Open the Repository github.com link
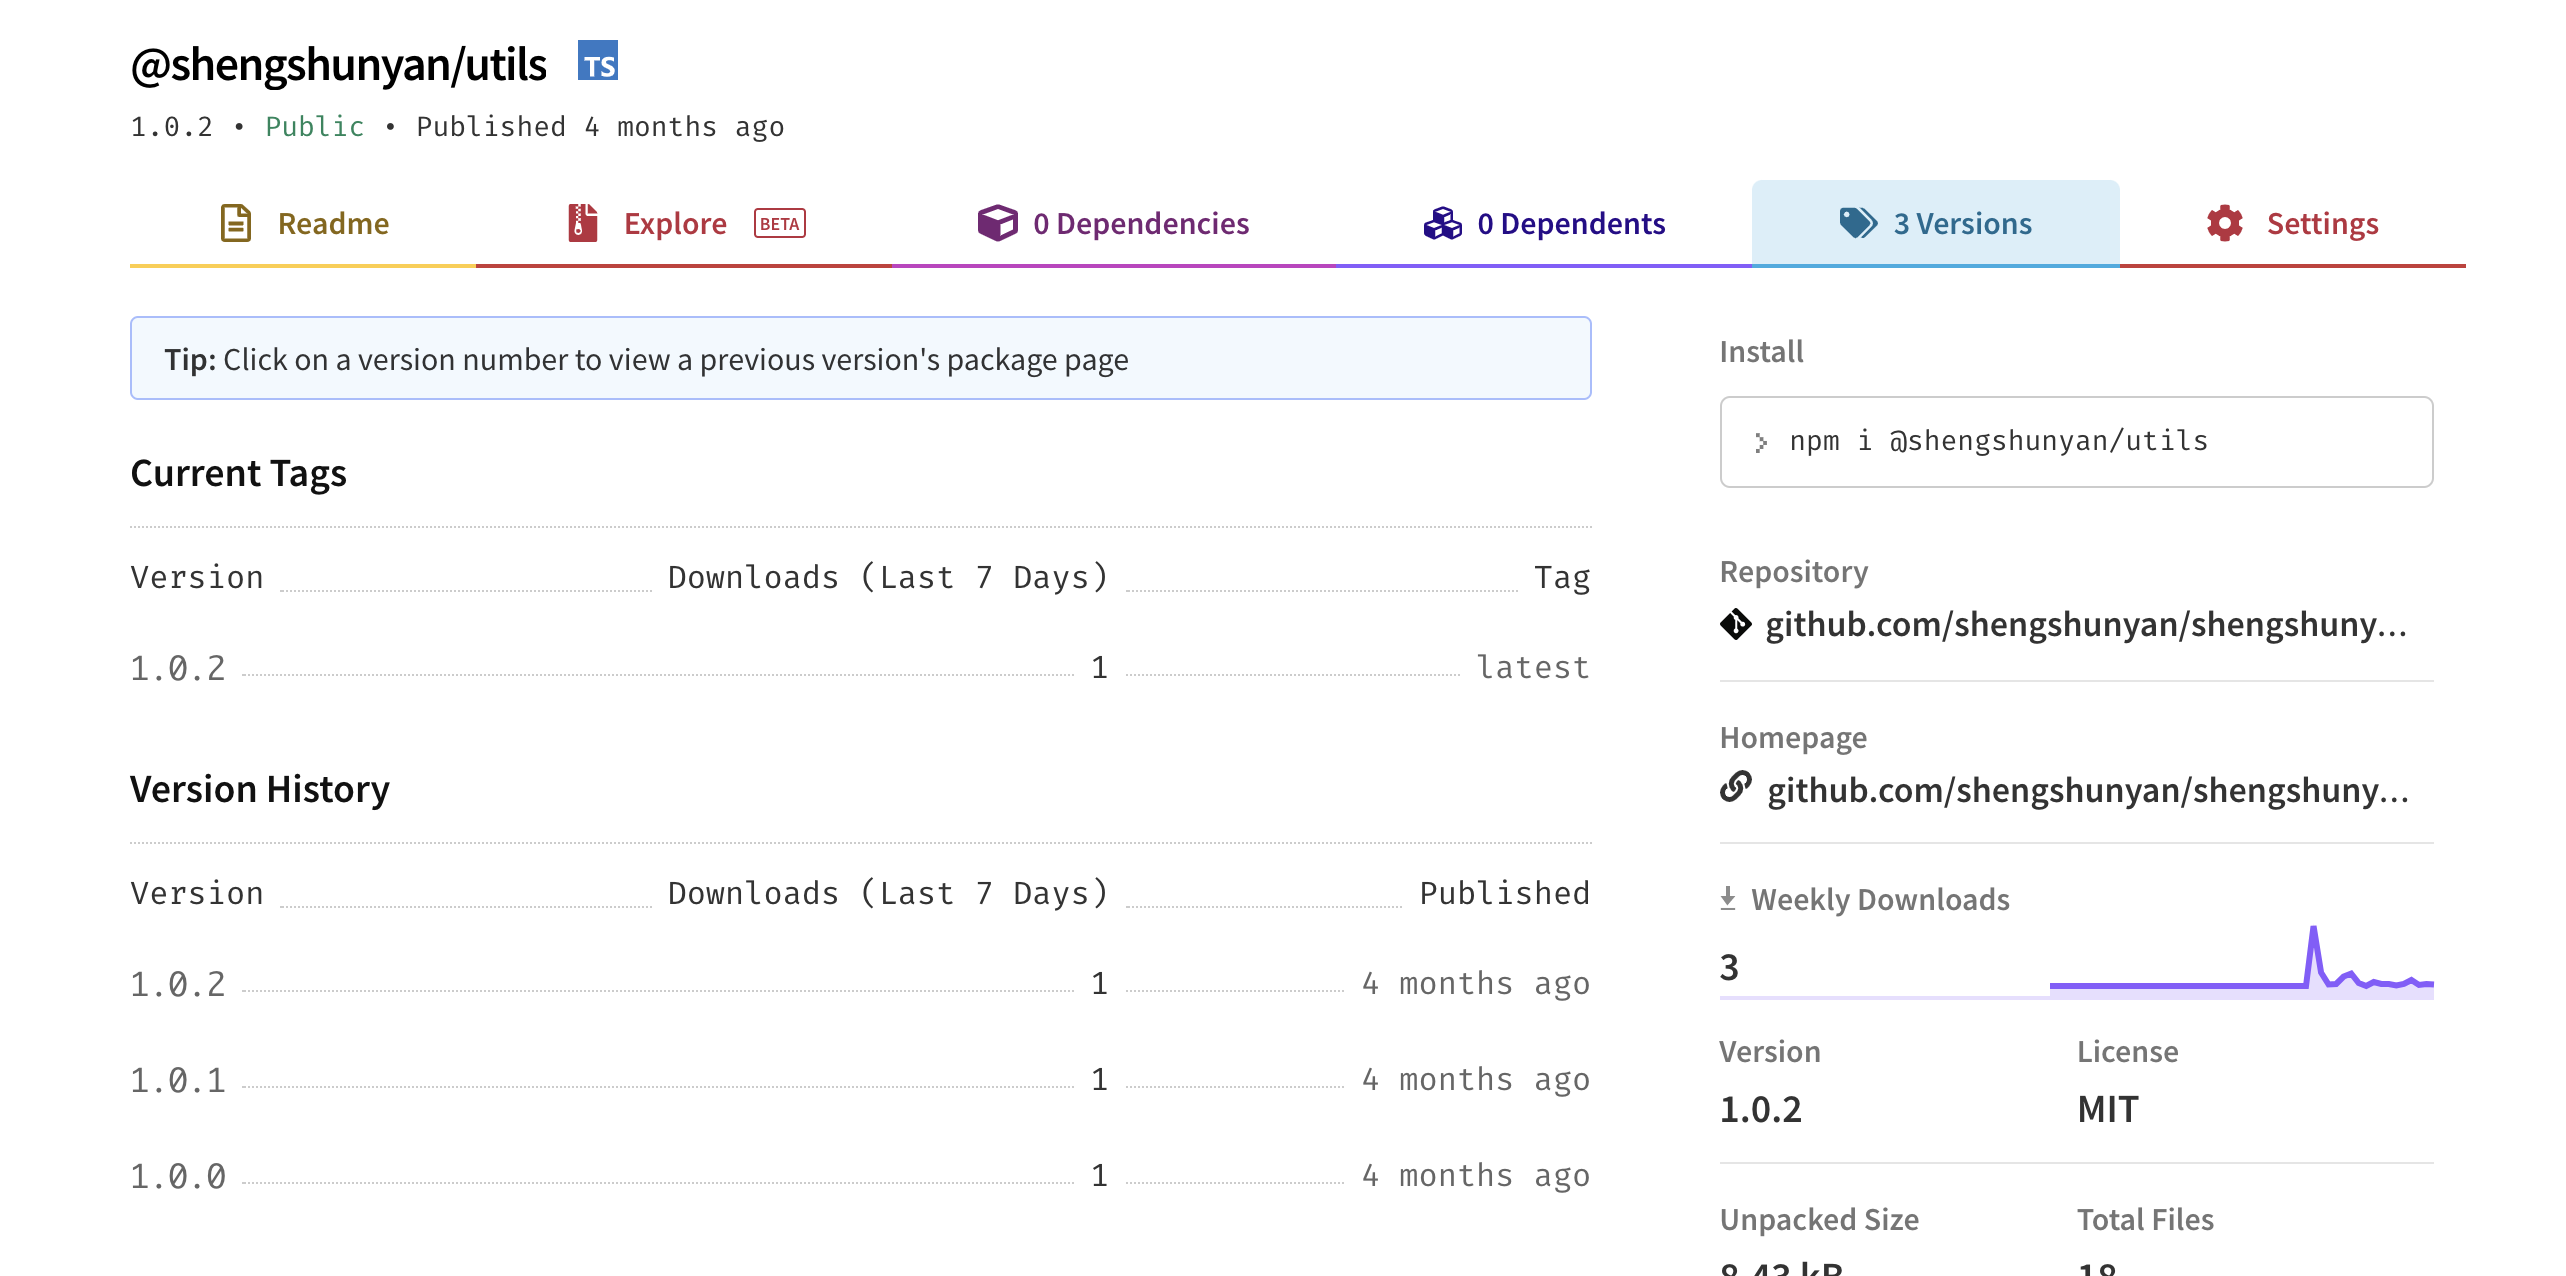 click(x=2086, y=624)
